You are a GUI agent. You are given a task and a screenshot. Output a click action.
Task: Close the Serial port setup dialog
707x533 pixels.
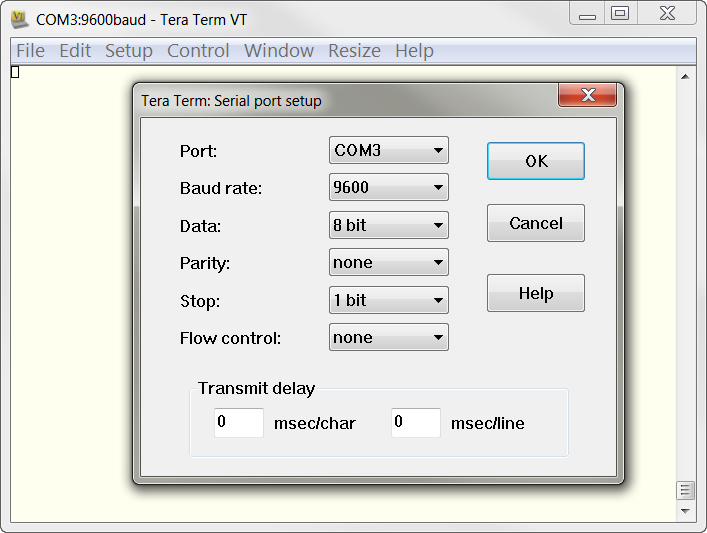coord(586,96)
